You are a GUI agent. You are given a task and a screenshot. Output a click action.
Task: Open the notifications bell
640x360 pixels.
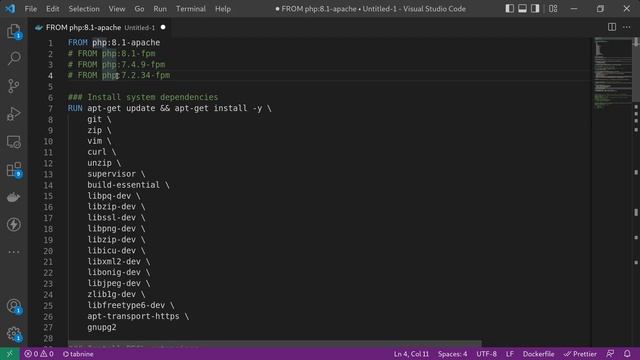pyautogui.click(x=627, y=354)
